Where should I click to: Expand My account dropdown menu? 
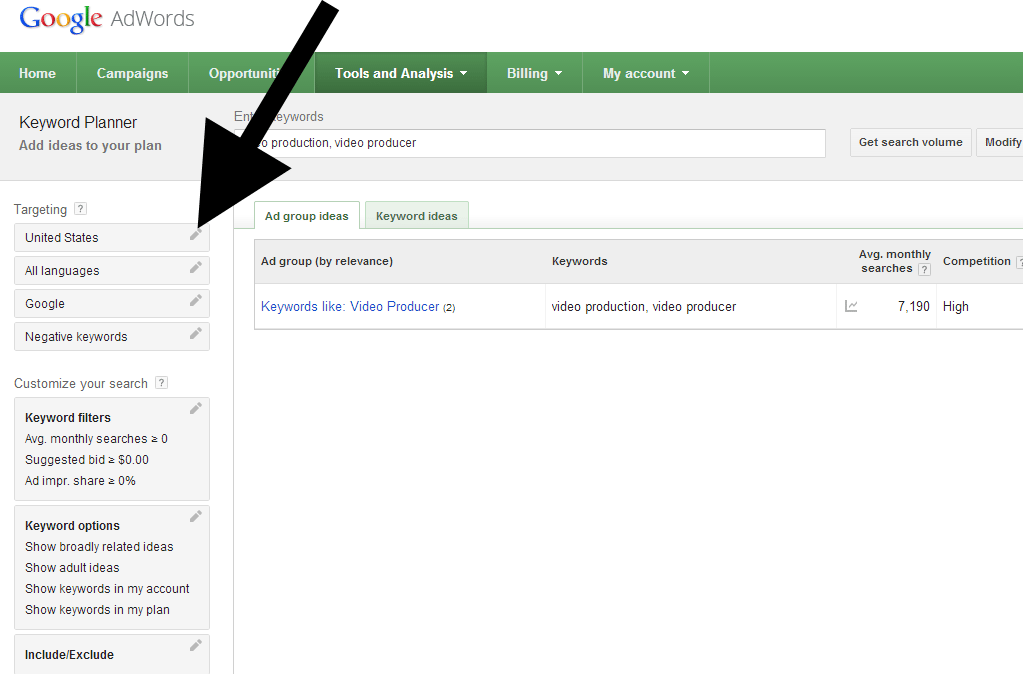click(x=645, y=73)
